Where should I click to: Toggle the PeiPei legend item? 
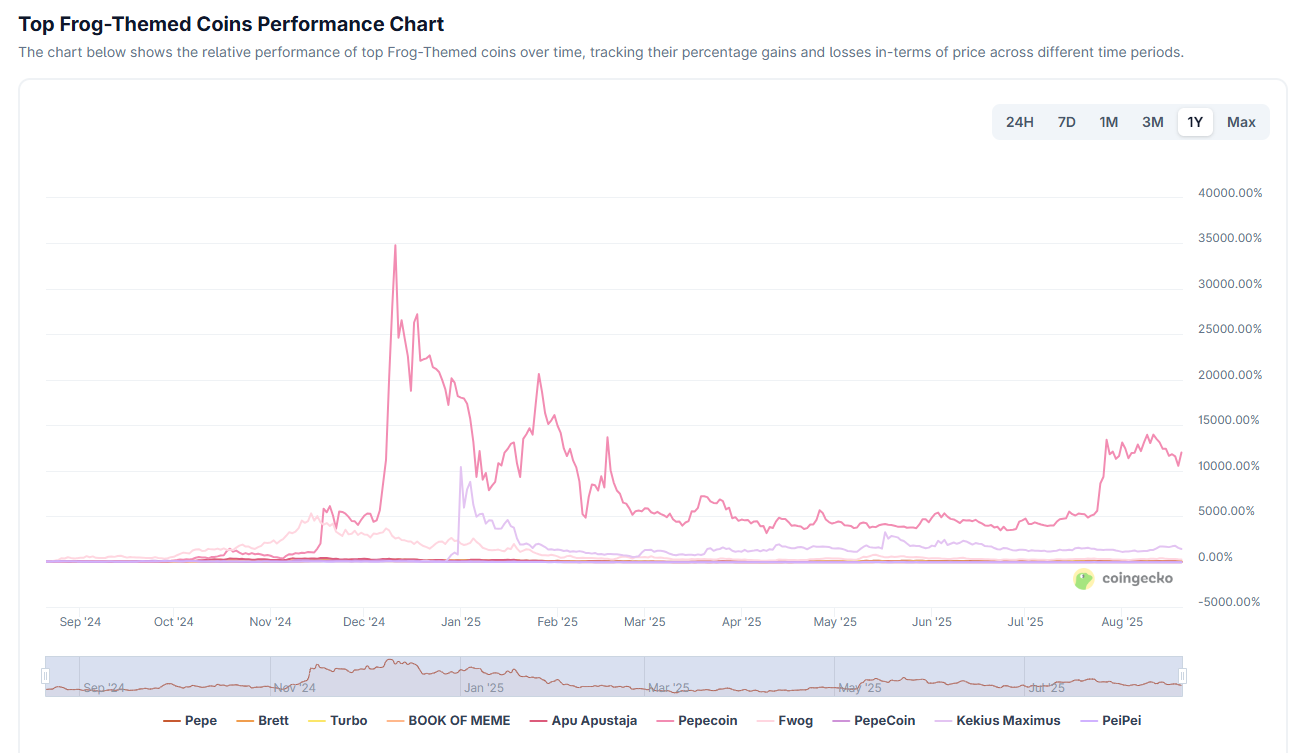[x=1110, y=720]
